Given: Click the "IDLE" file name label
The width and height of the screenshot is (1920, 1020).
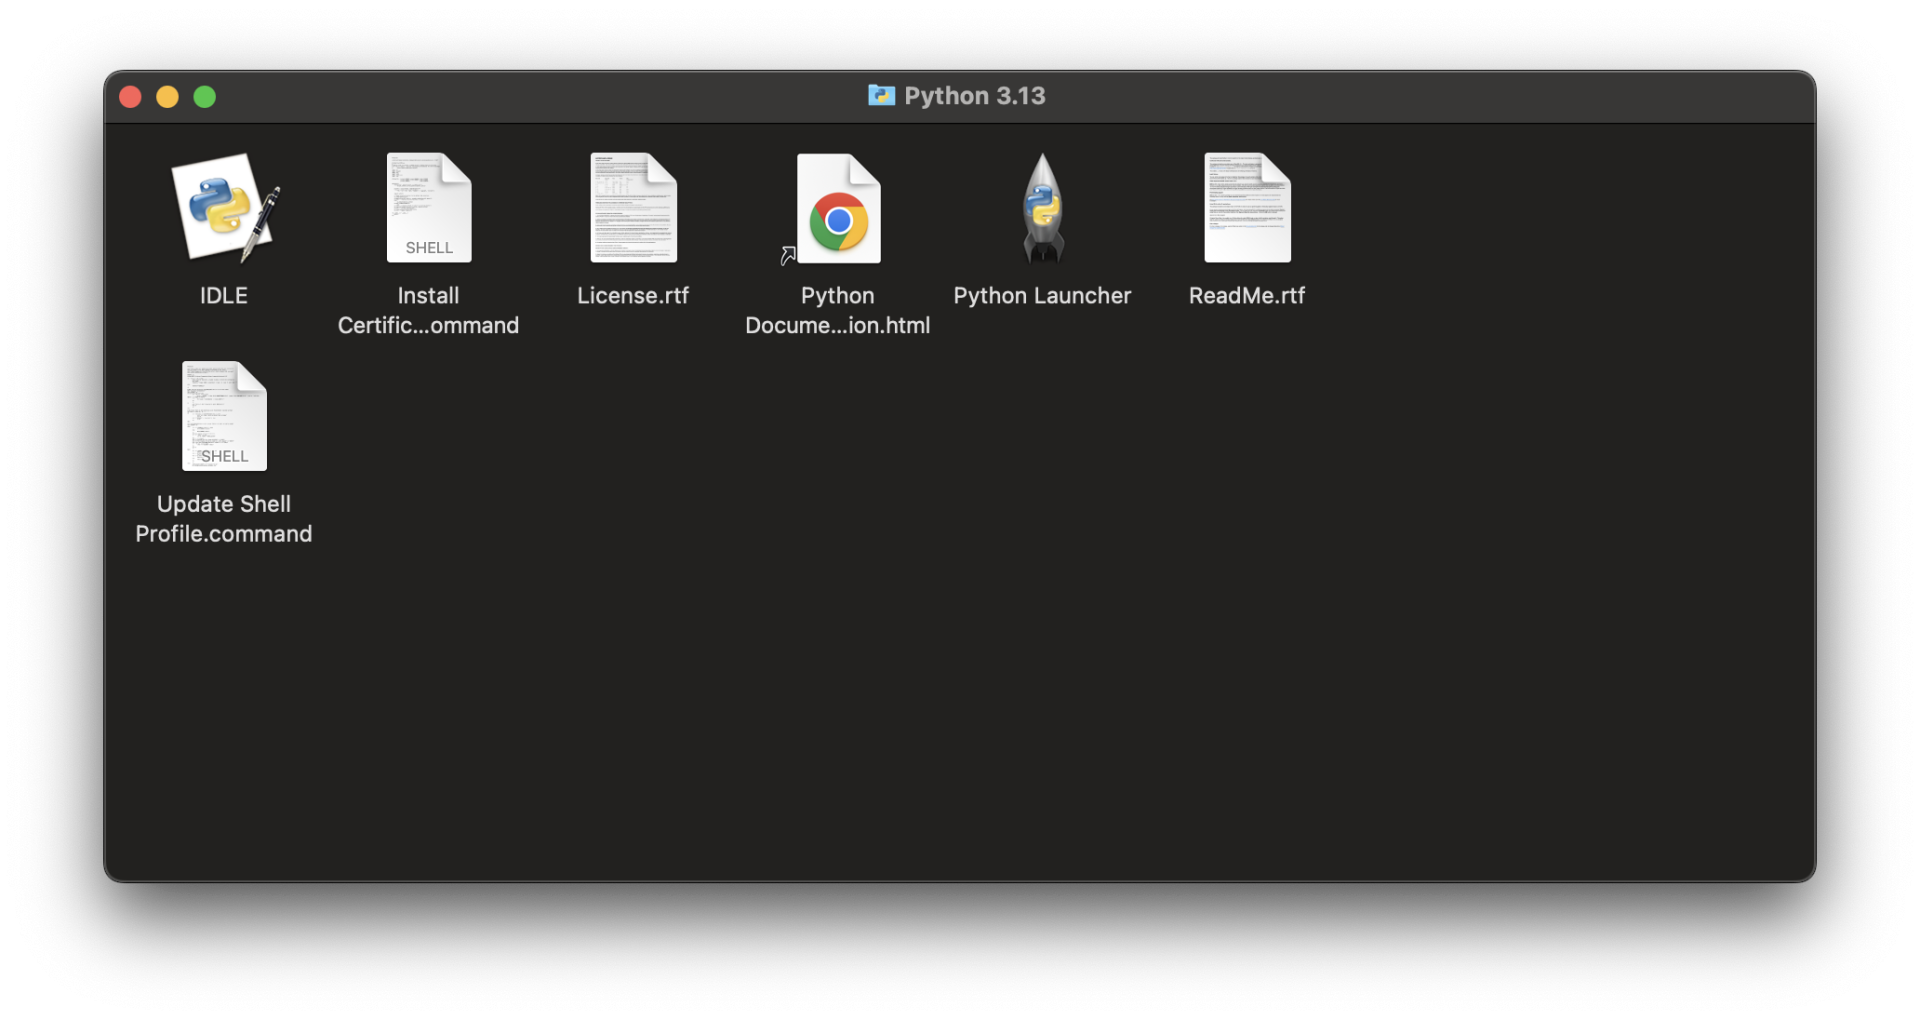Looking at the screenshot, I should (224, 295).
